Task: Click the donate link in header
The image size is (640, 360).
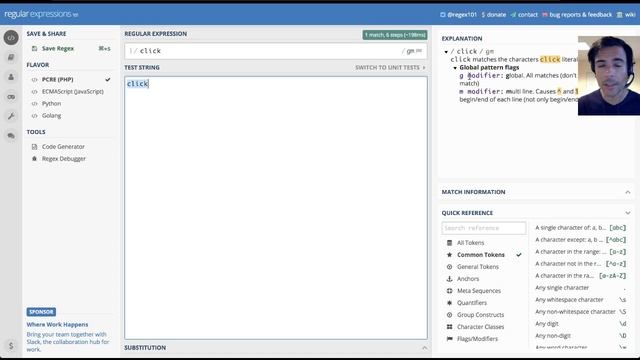Action: [494, 15]
